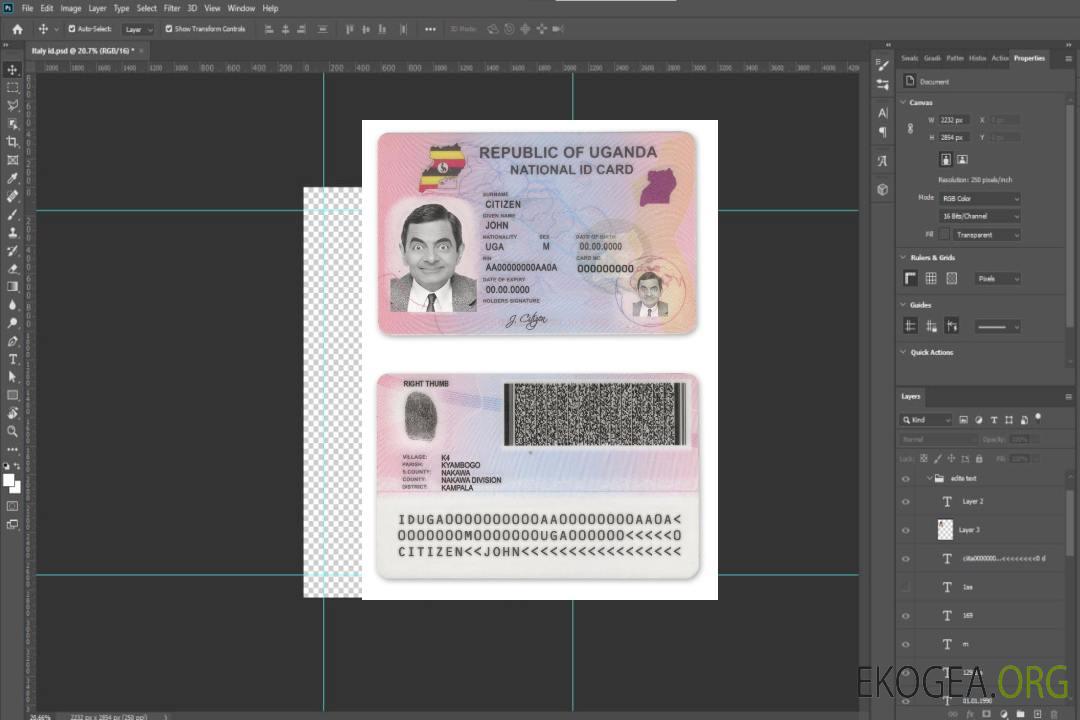This screenshot has height=720, width=1080.
Task: Click the foreground color swatch
Action: pyautogui.click(x=8, y=480)
